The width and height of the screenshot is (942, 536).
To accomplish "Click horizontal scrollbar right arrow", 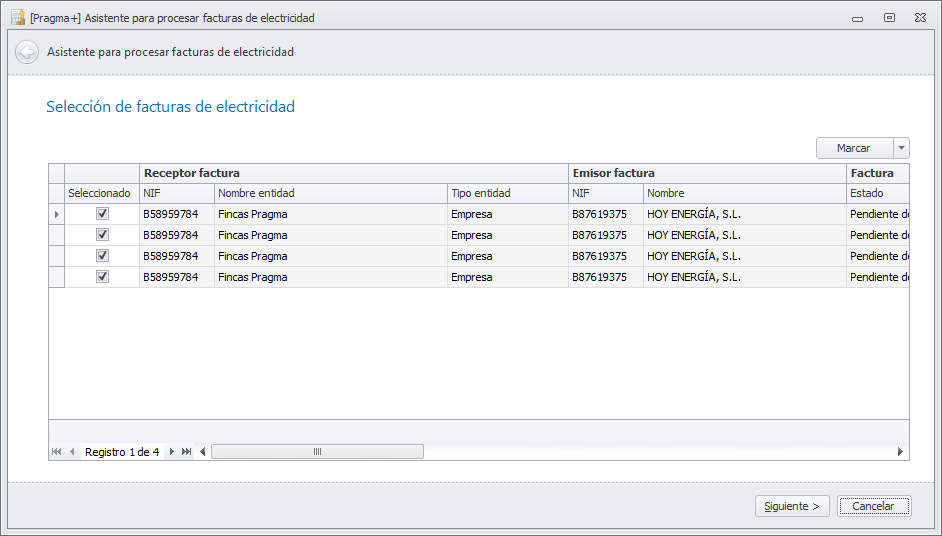I will click(900, 452).
